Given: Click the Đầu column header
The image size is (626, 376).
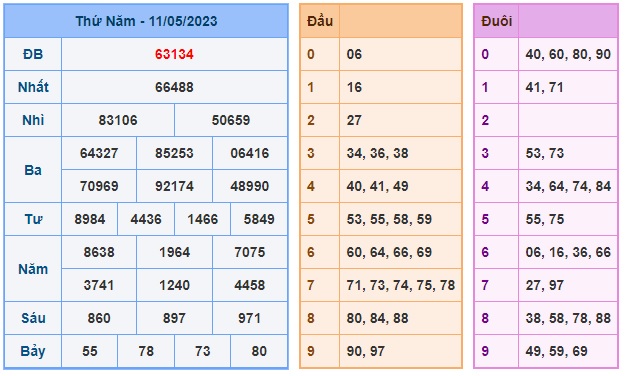Looking at the screenshot, I should click(320, 21).
